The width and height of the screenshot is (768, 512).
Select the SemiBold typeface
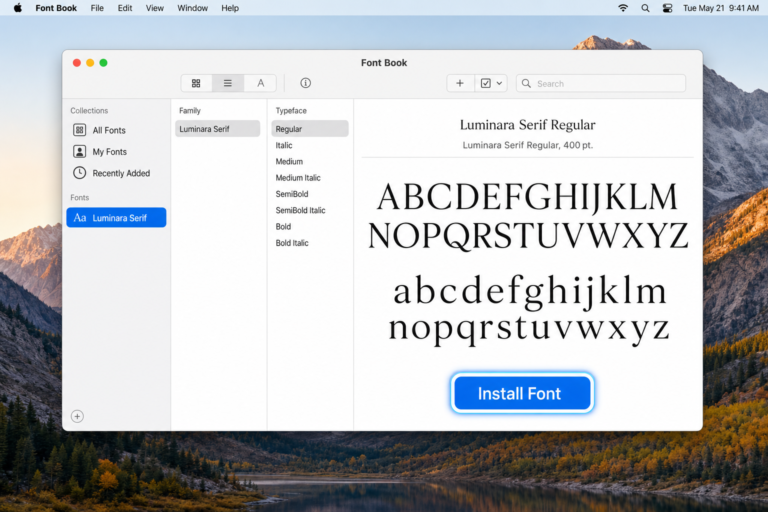tap(292, 194)
